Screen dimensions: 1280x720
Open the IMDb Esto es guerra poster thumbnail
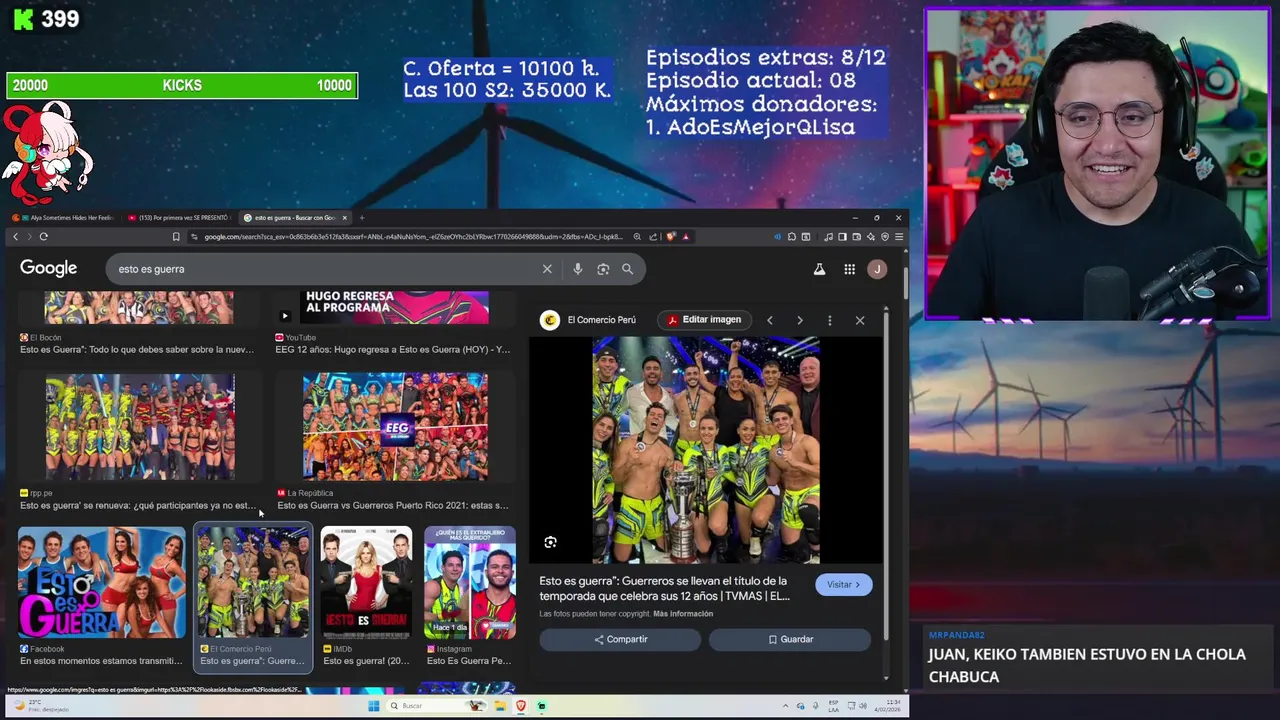[366, 582]
